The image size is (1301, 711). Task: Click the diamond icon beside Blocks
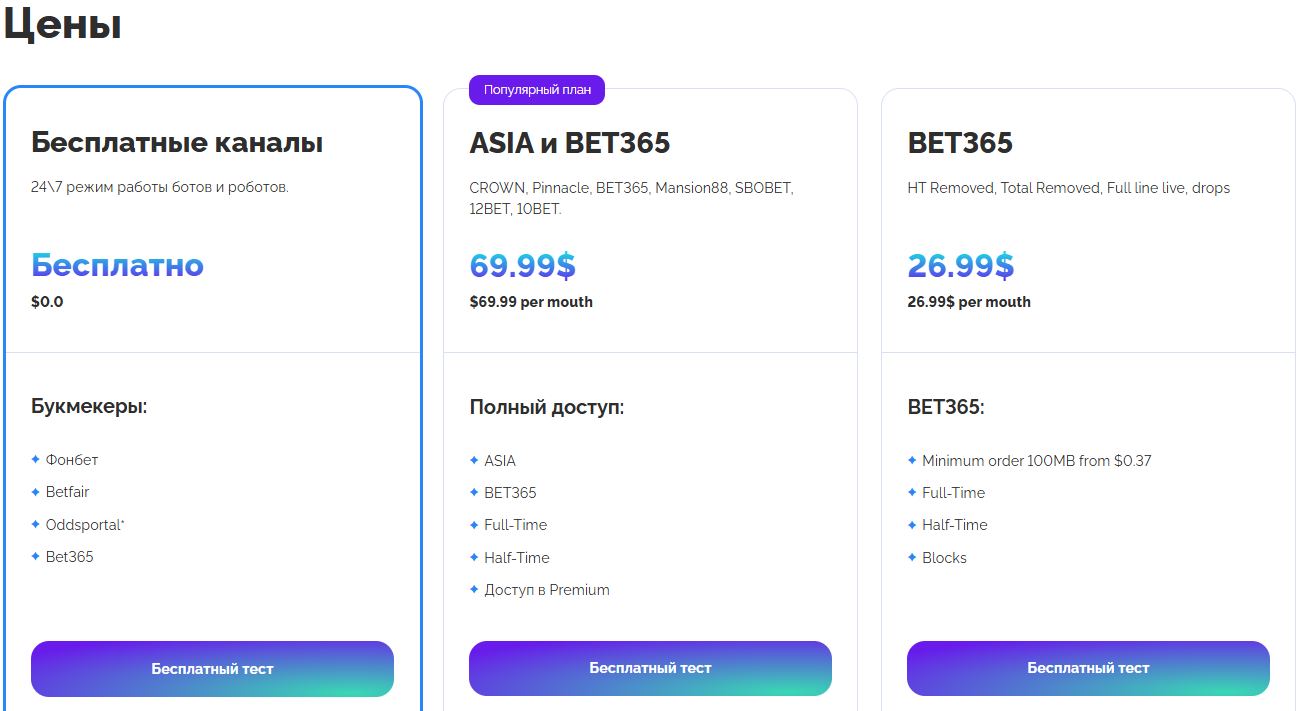[x=912, y=558]
